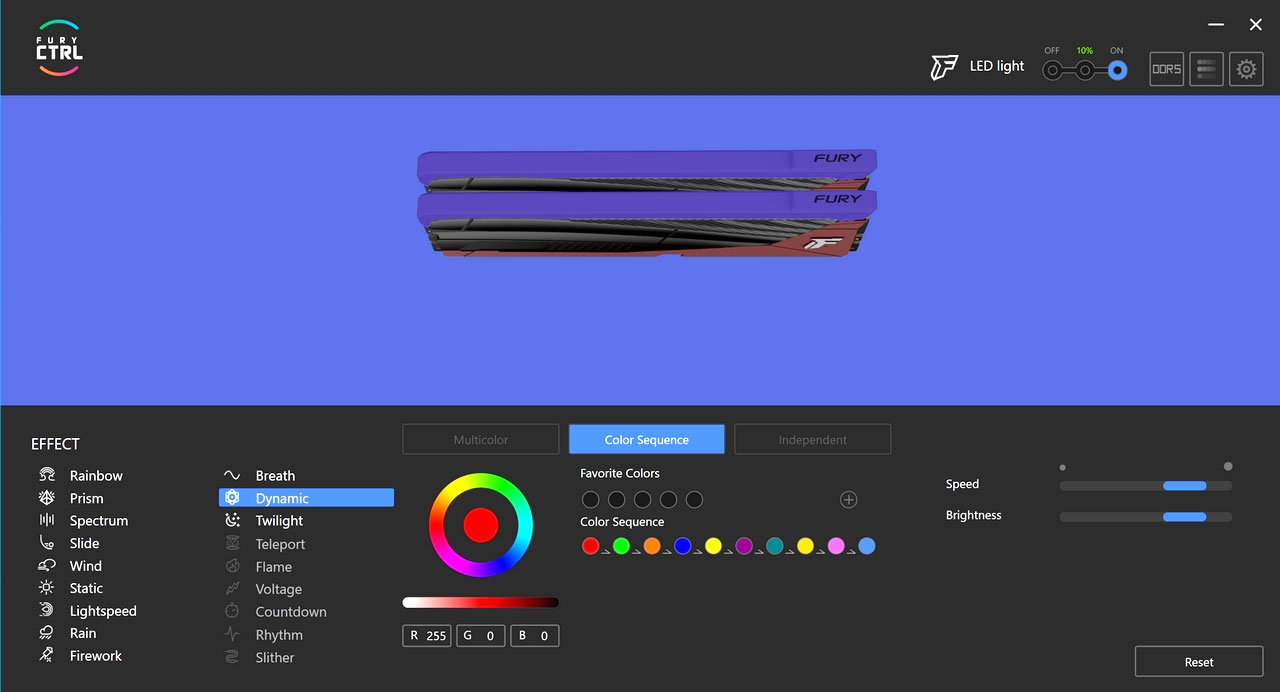
Task: Click the Speed slider bar
Action: (x=1146, y=485)
